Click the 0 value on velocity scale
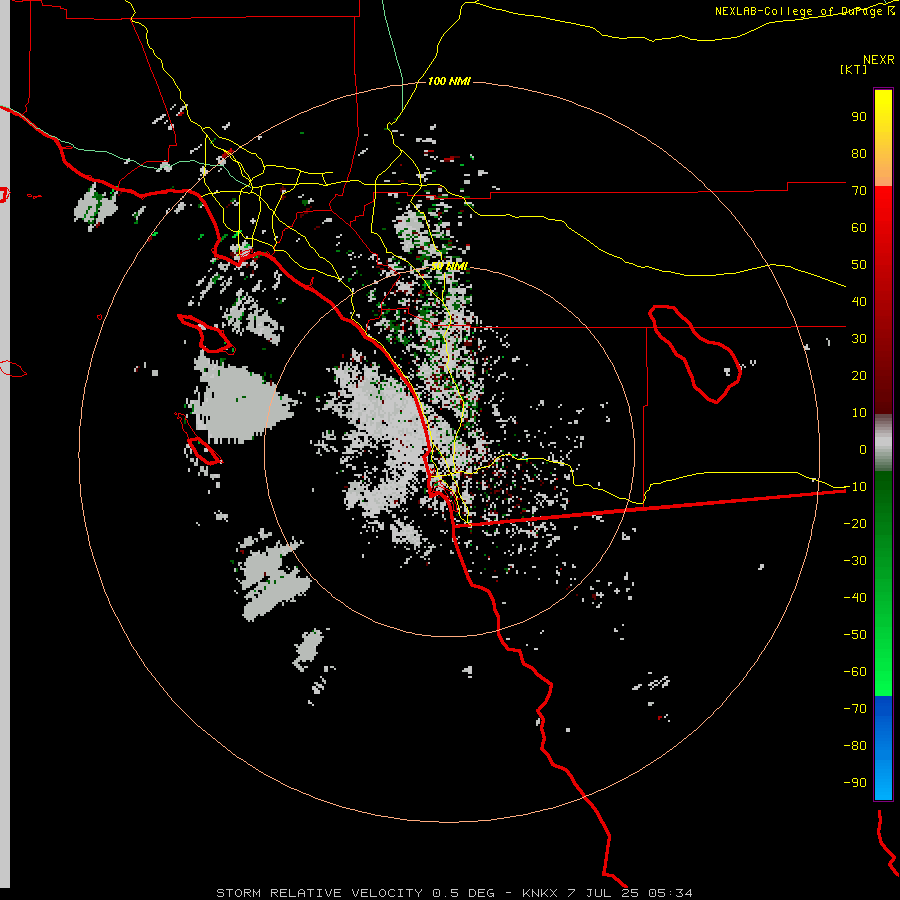This screenshot has height=900, width=900. [863, 449]
